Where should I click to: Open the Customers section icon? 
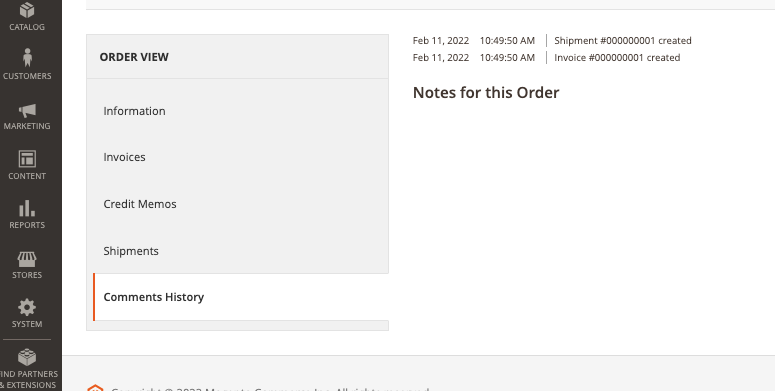[27, 57]
